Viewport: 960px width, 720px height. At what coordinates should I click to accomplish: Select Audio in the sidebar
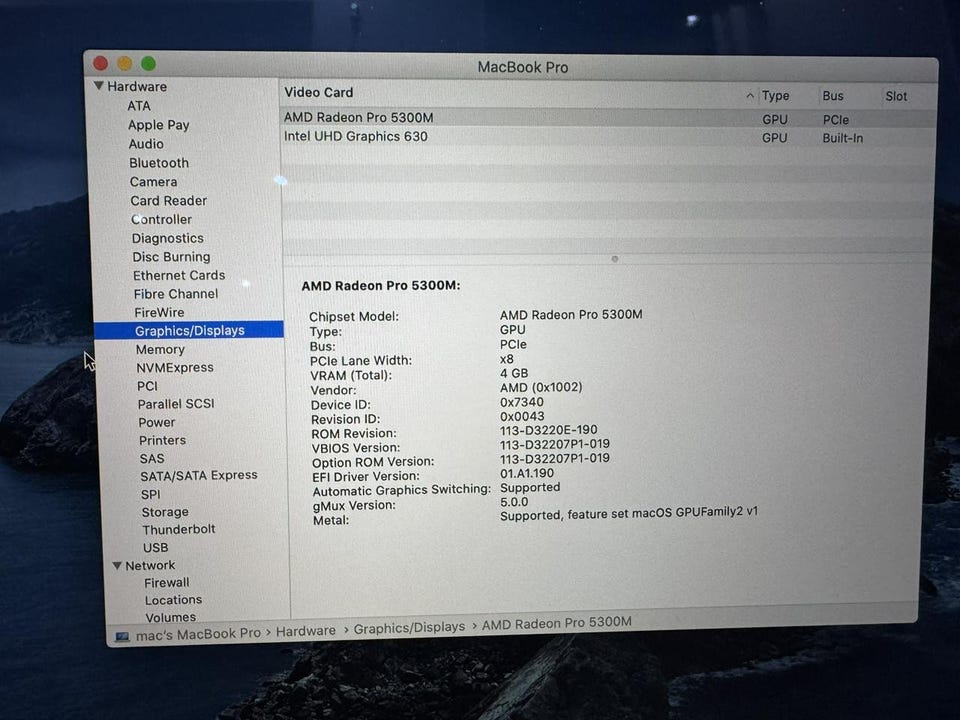tap(146, 144)
